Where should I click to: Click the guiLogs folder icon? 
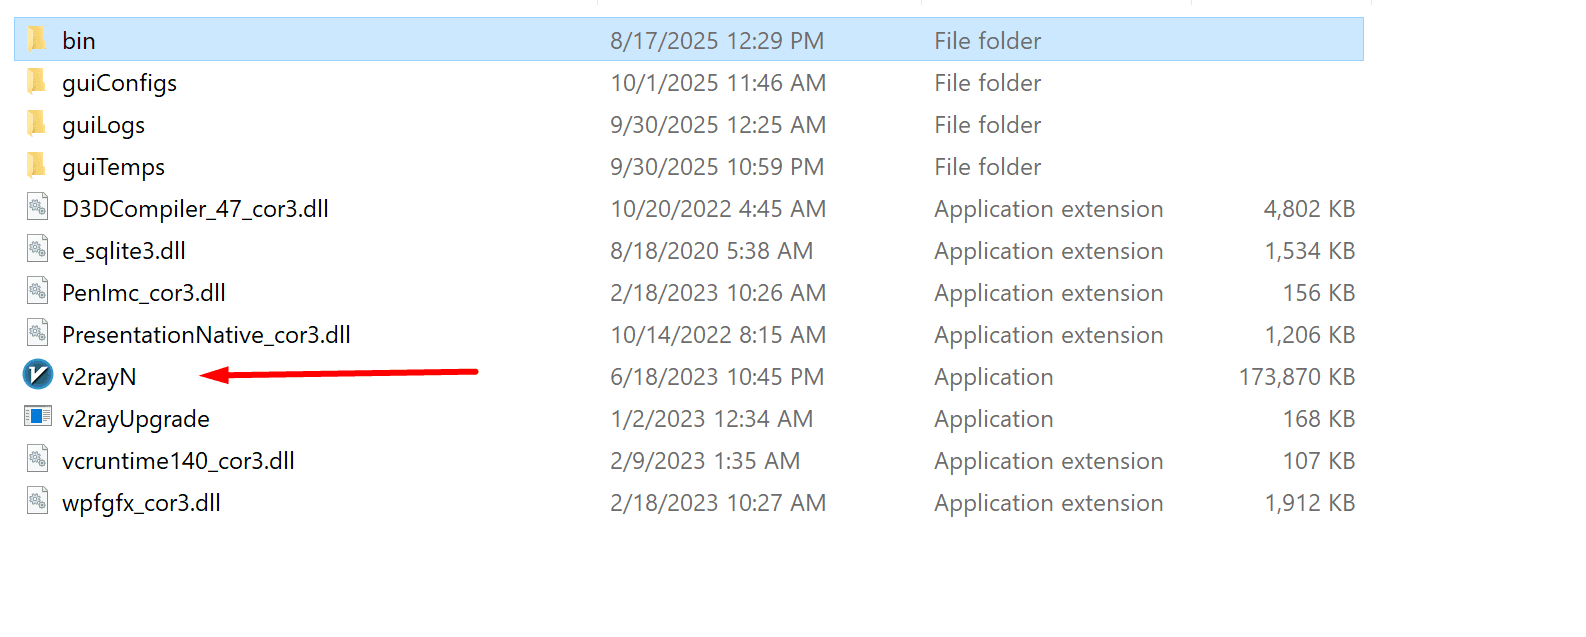click(x=38, y=123)
